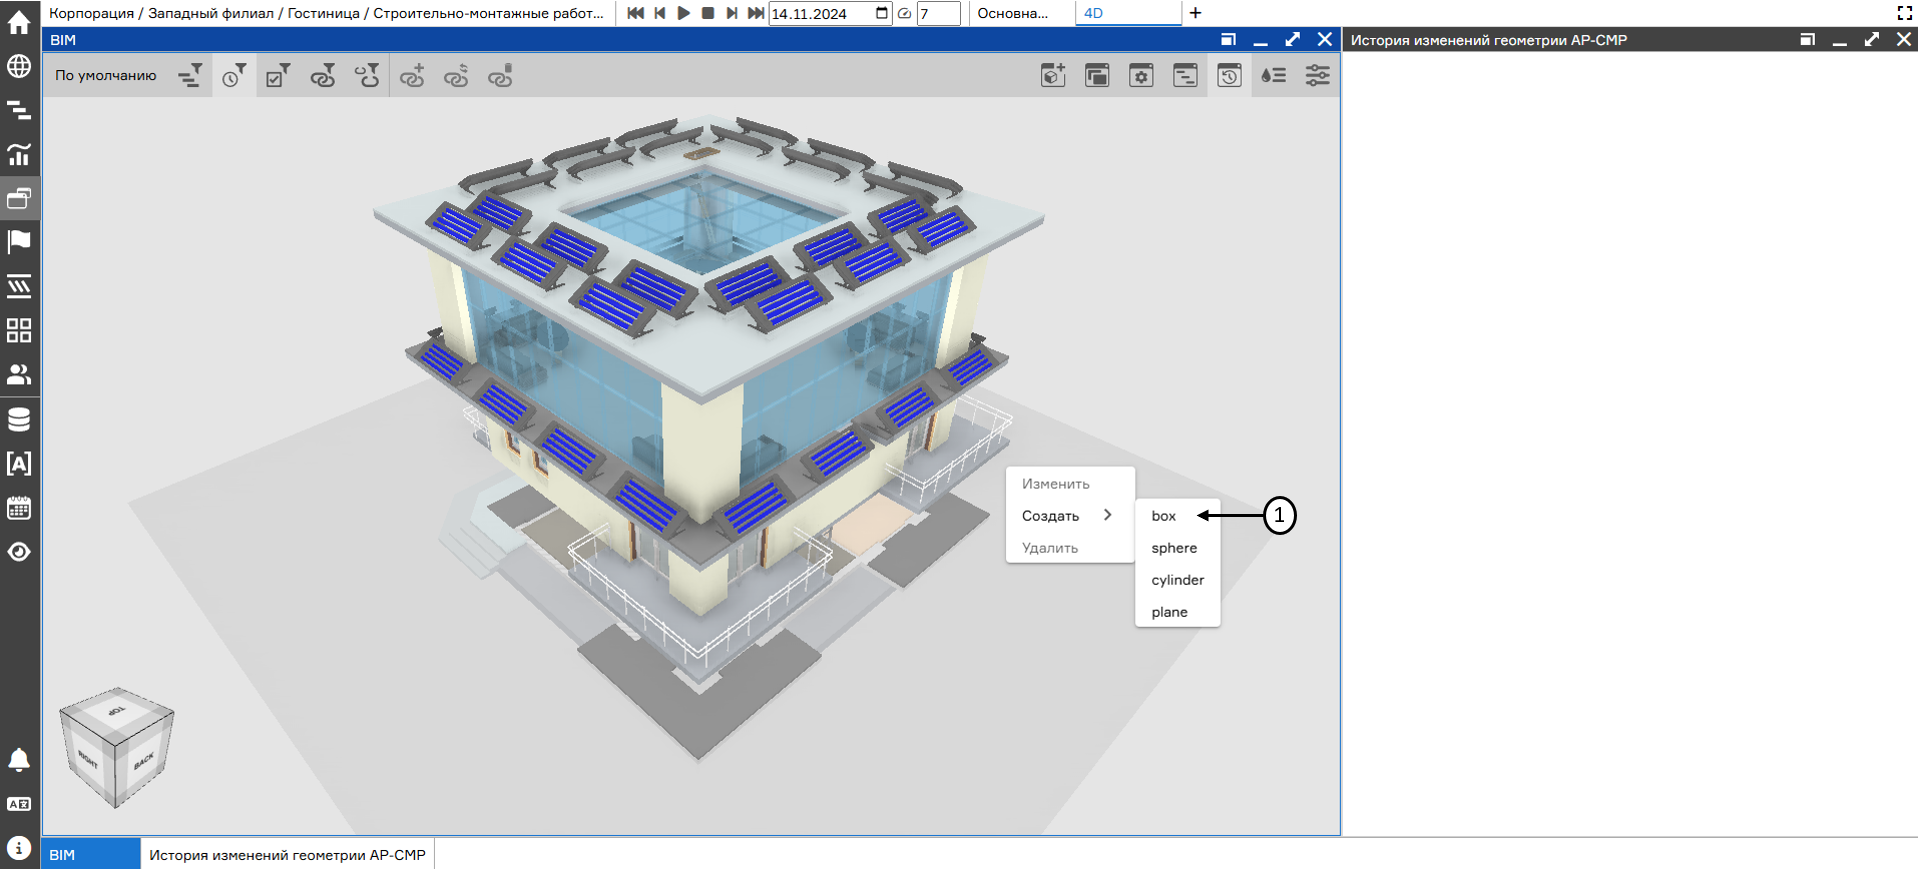
Task: Start the 4D simulation playback
Action: (684, 13)
